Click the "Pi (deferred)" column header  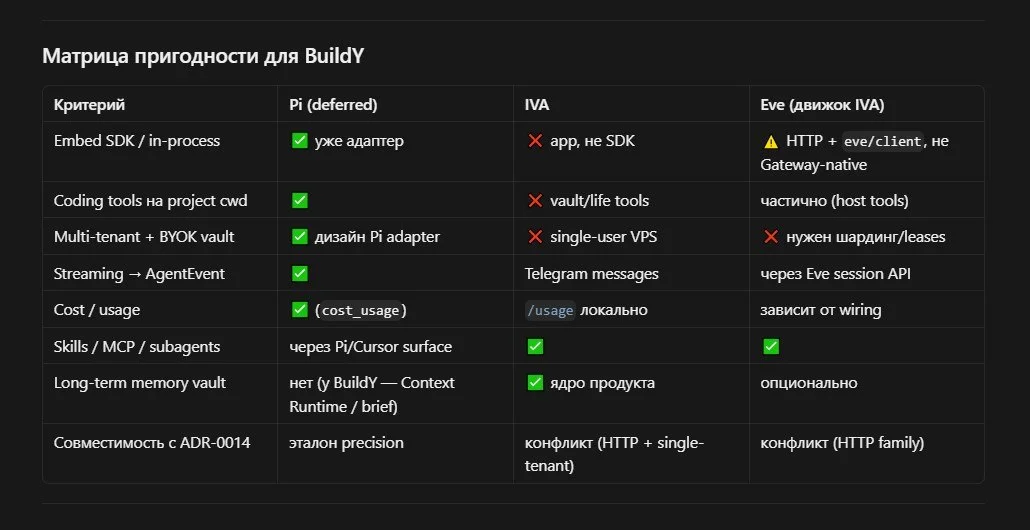[x=333, y=104]
